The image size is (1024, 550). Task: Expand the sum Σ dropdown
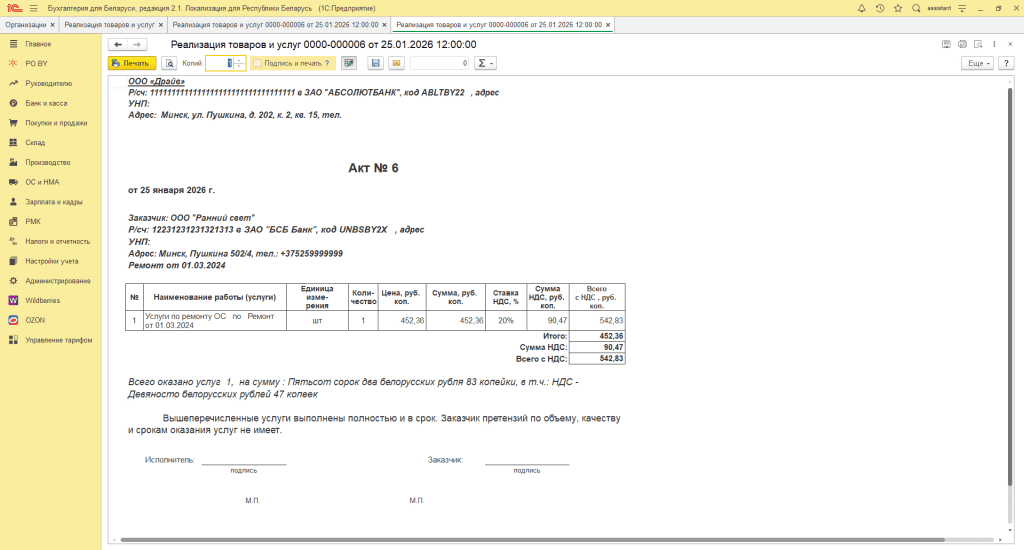tap(485, 63)
